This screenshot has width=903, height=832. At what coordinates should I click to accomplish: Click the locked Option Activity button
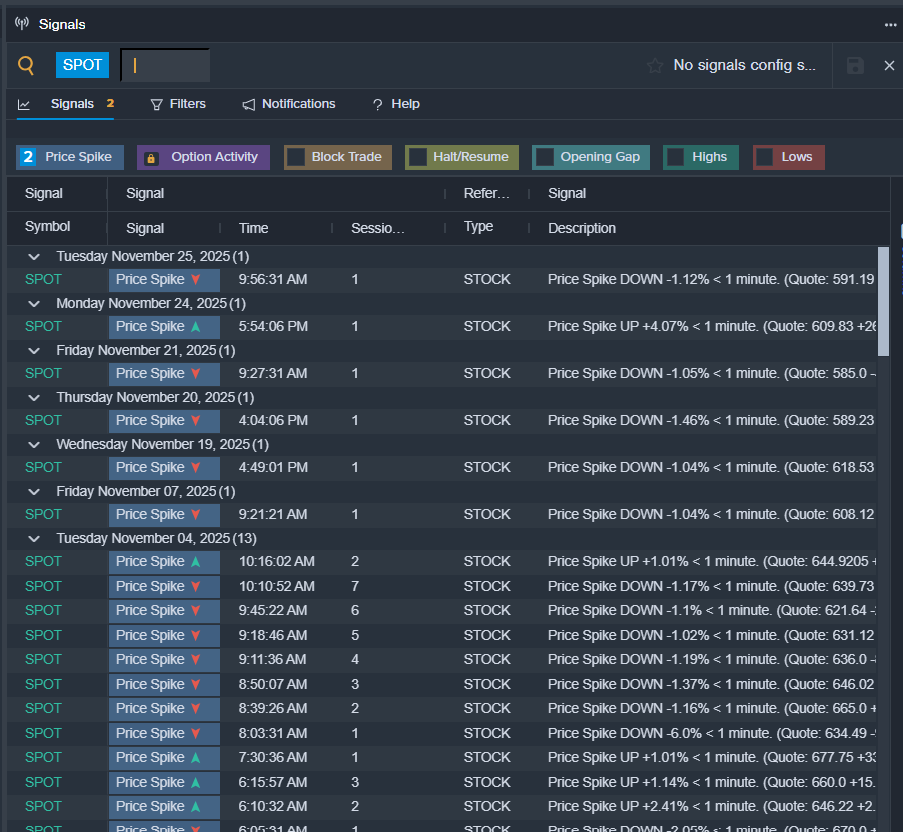coord(203,157)
